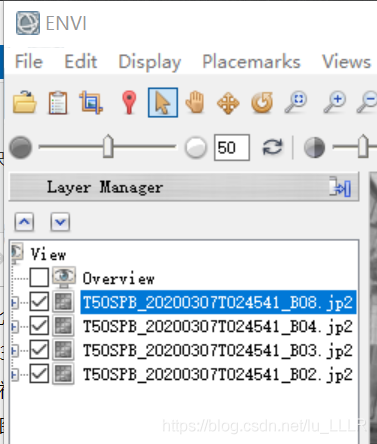Image resolution: width=377 pixels, height=444 pixels.
Task: Select the Chip View crop tool
Action: click(x=91, y=102)
